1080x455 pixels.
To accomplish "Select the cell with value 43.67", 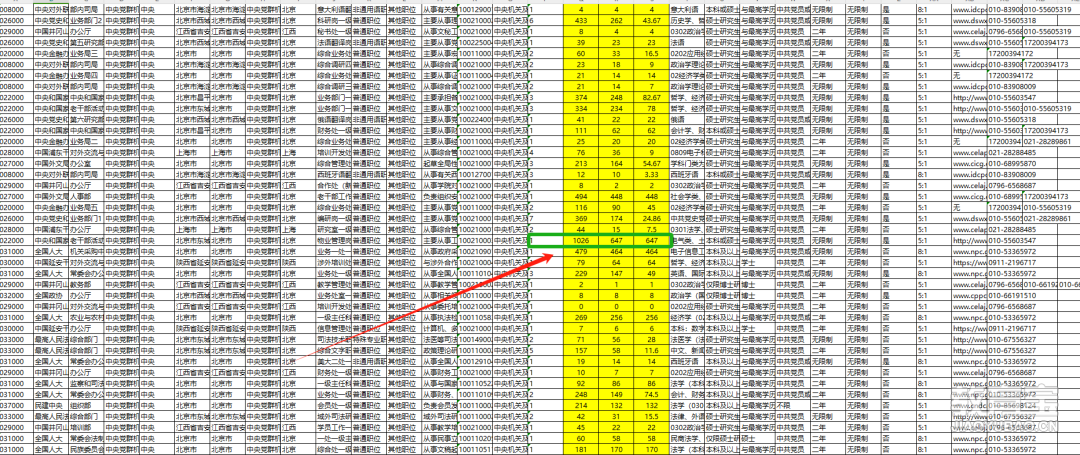I will pos(651,21).
